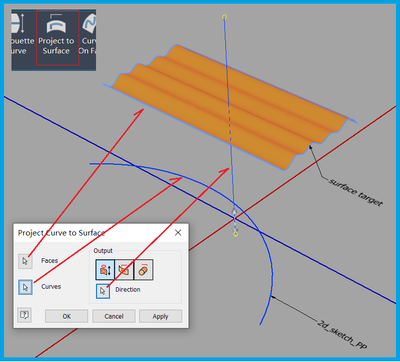This screenshot has width=400, height=362.
Task: Select Project to closest point output option
Action: point(124,270)
